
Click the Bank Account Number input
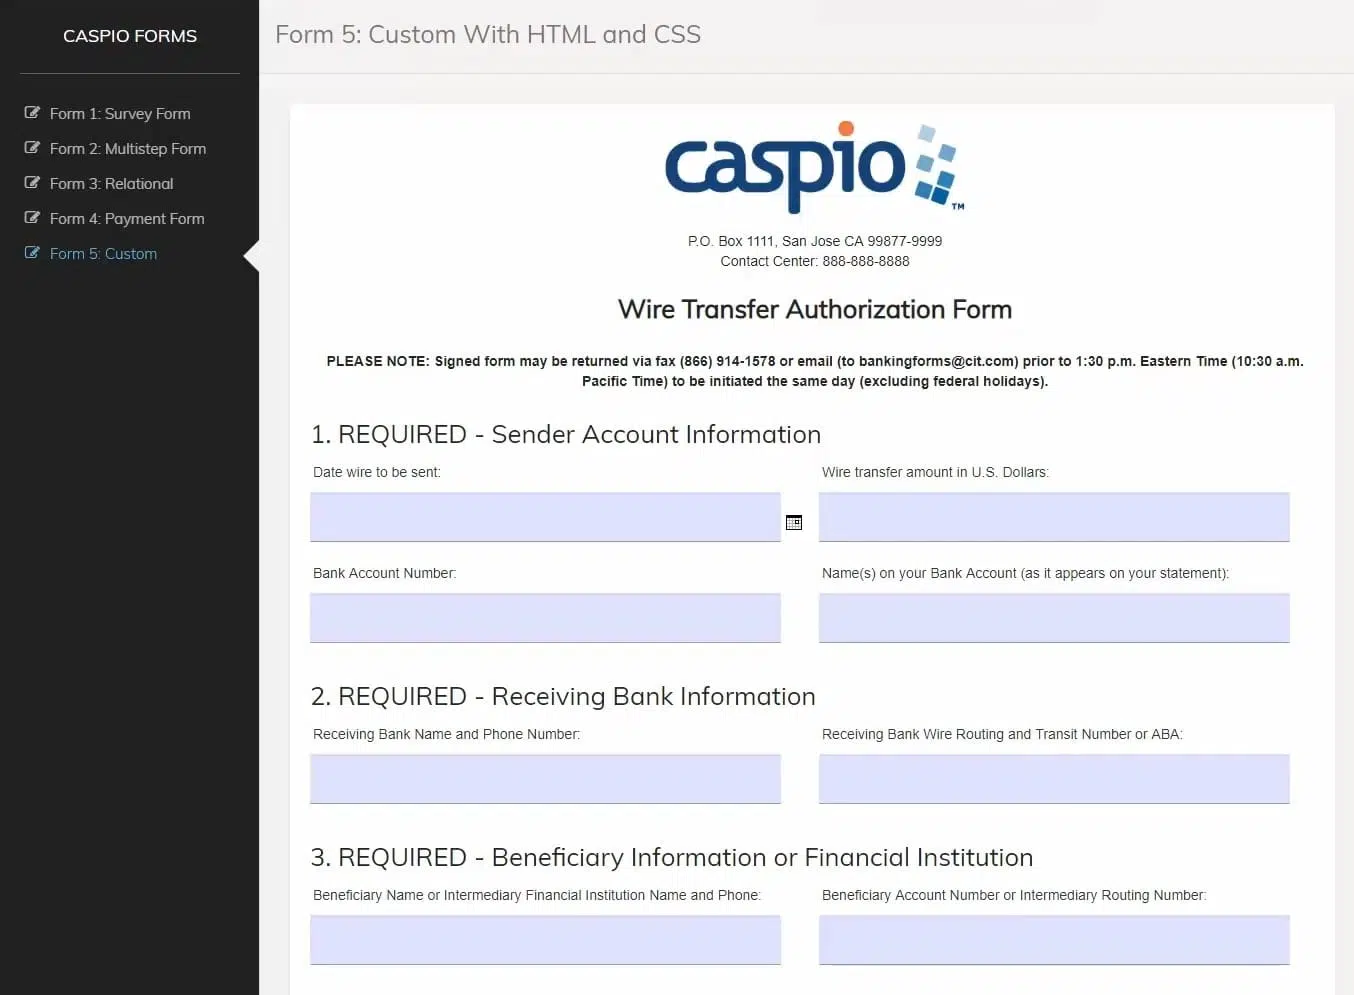point(545,618)
